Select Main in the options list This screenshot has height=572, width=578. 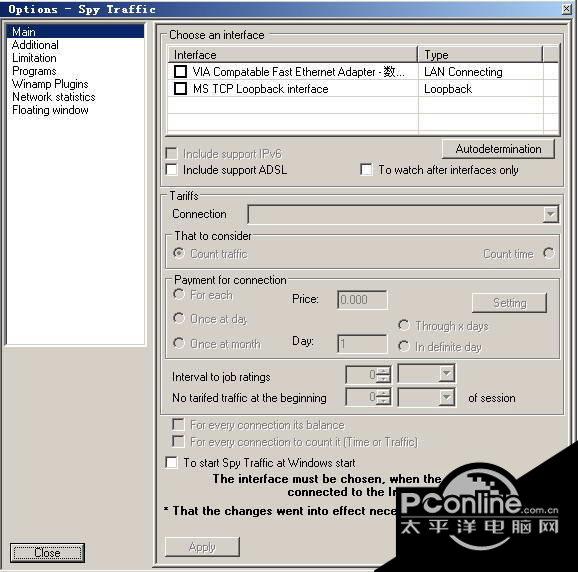75,31
